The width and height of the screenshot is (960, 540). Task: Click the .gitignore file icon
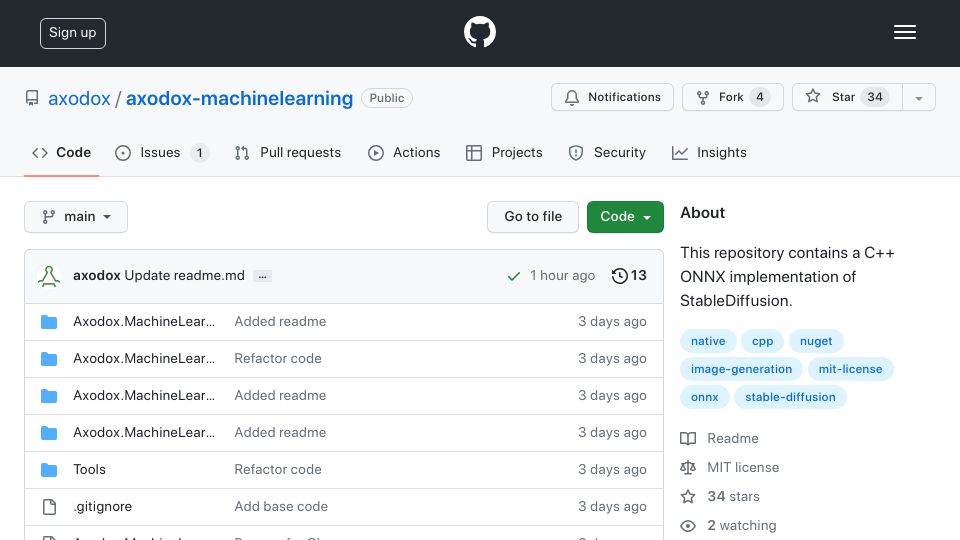(x=49, y=506)
